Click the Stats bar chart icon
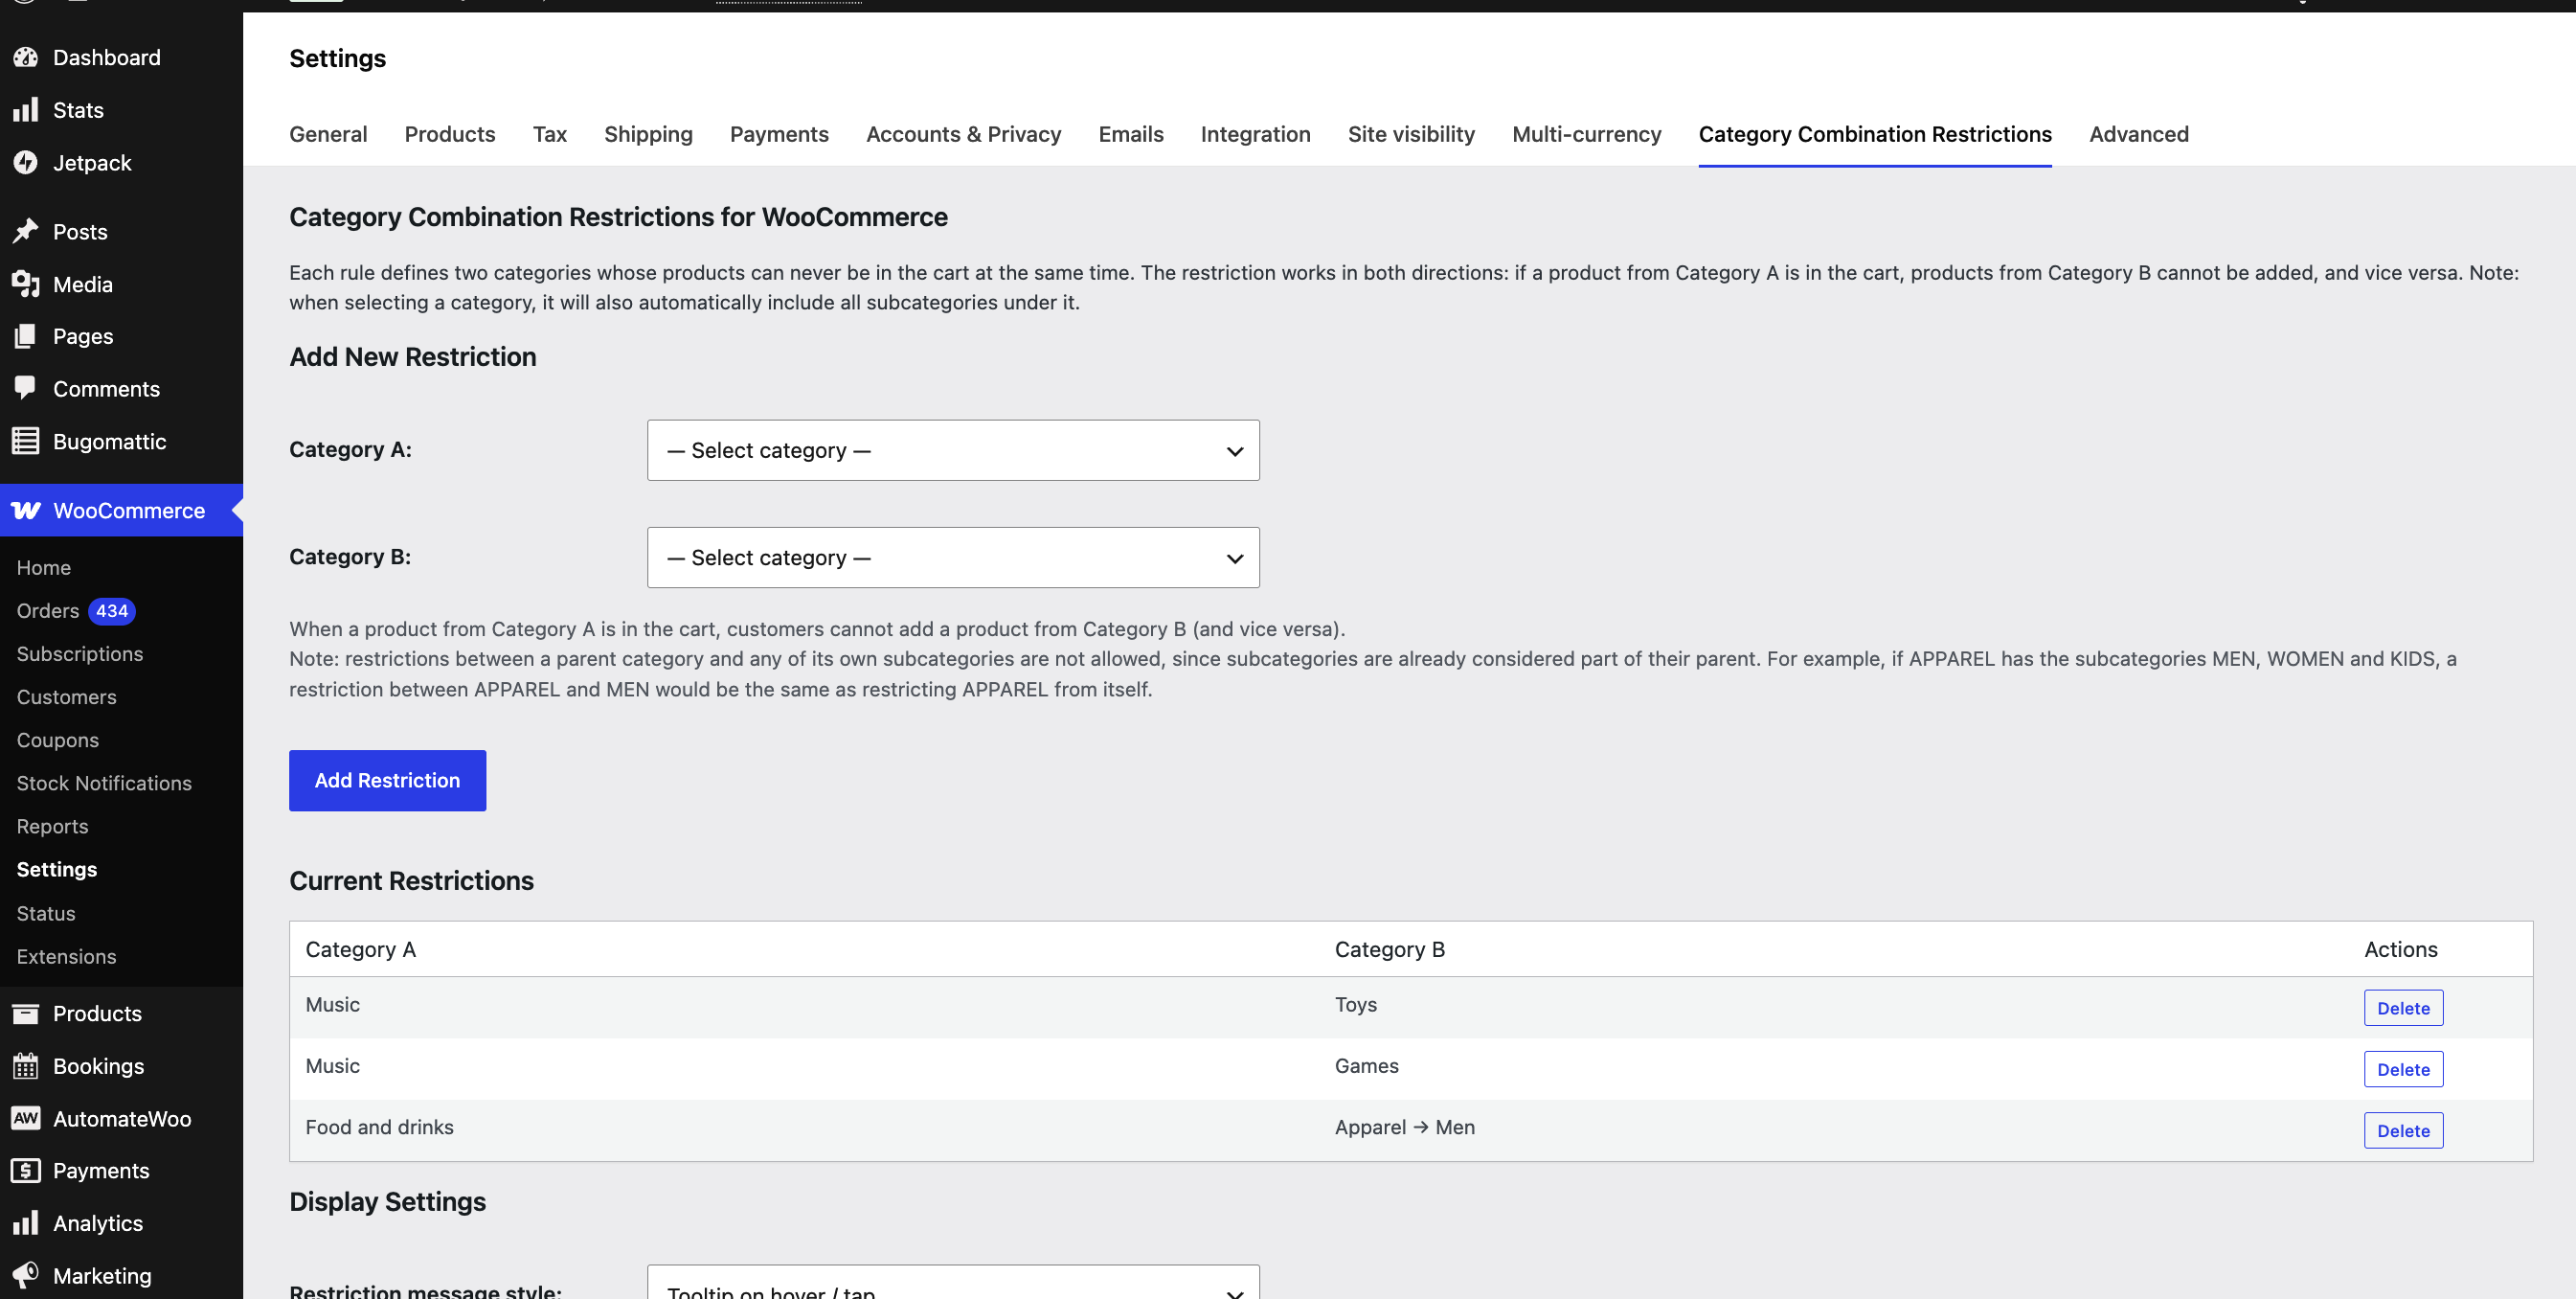Image resolution: width=2576 pixels, height=1299 pixels. [26, 110]
